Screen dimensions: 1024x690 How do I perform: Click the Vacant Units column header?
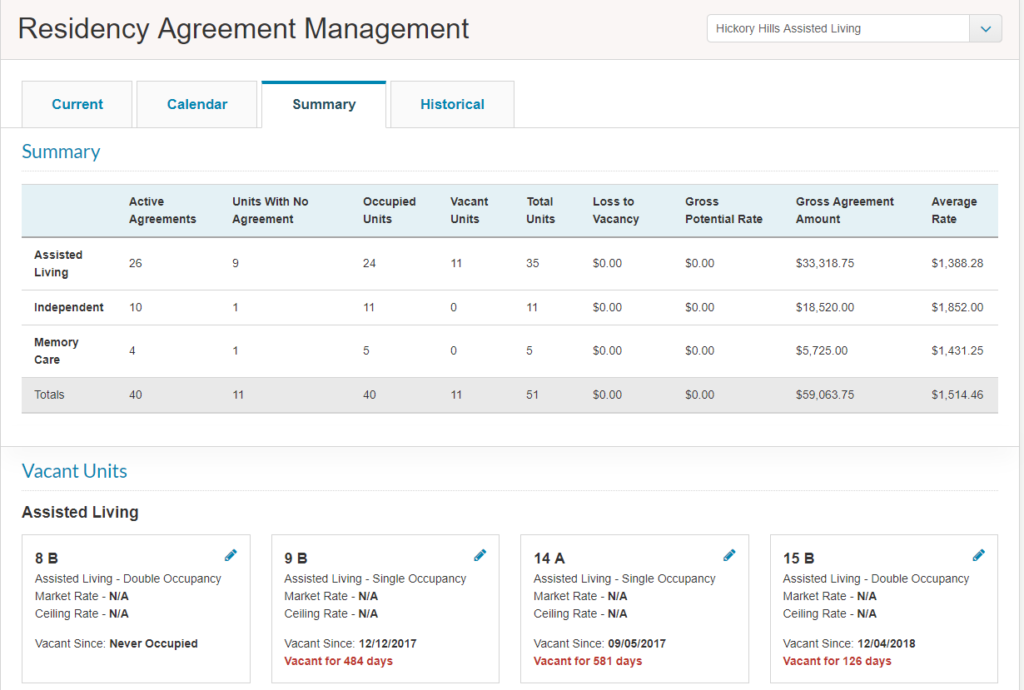coord(469,210)
